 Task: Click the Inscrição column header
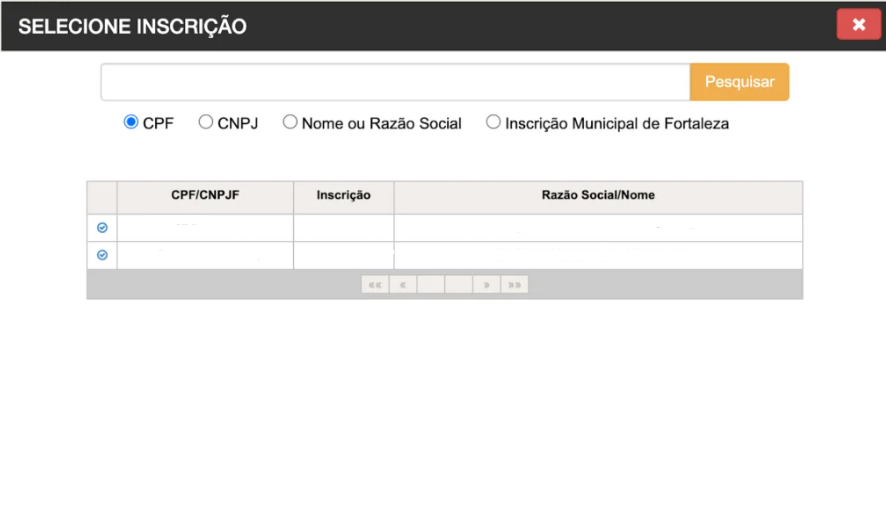coord(343,196)
